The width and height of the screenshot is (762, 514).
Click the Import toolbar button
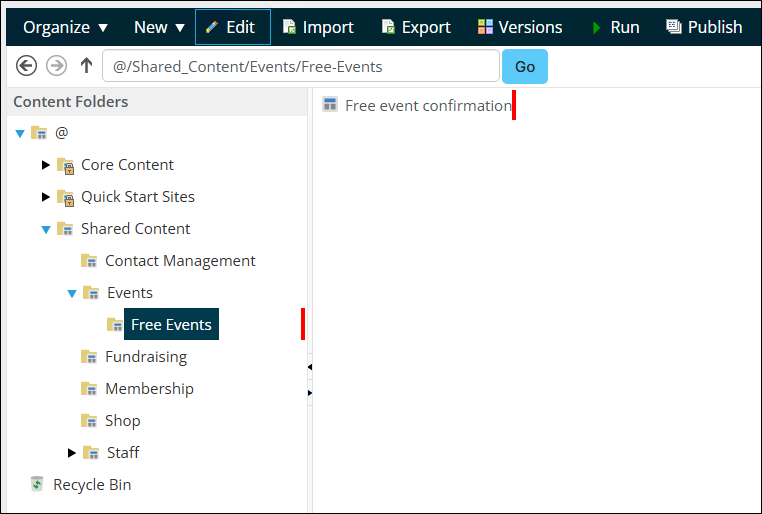coord(318,27)
